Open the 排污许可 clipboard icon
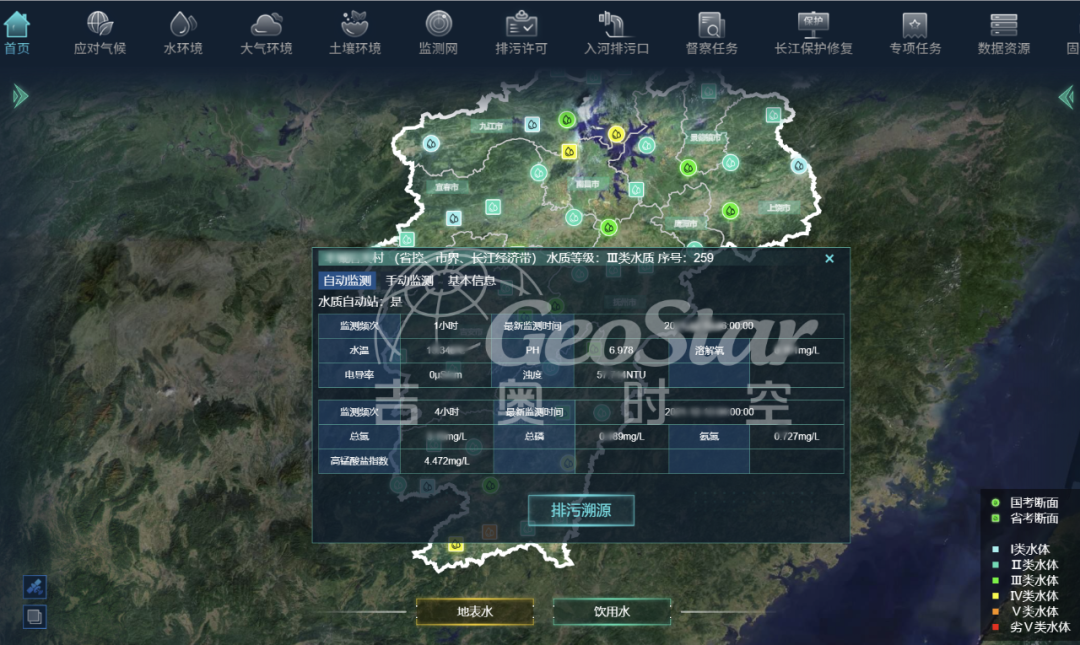The image size is (1080, 645). click(521, 24)
